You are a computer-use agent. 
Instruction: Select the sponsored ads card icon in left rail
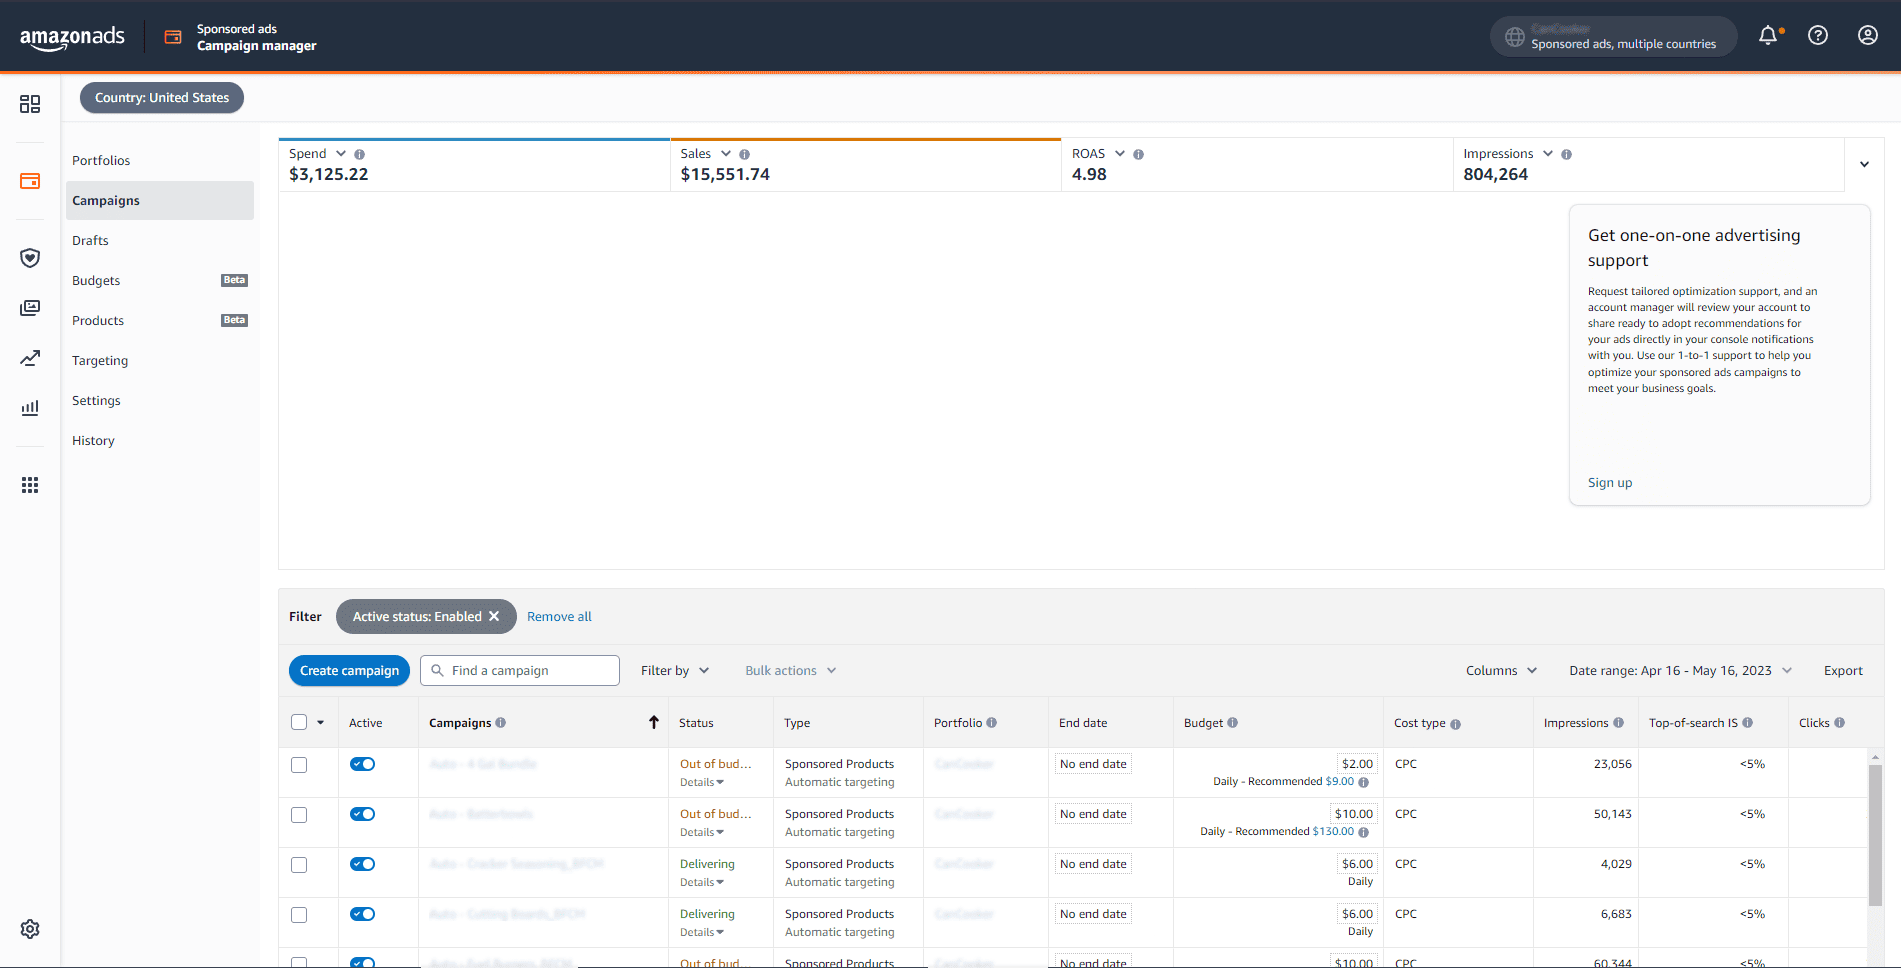(x=30, y=181)
